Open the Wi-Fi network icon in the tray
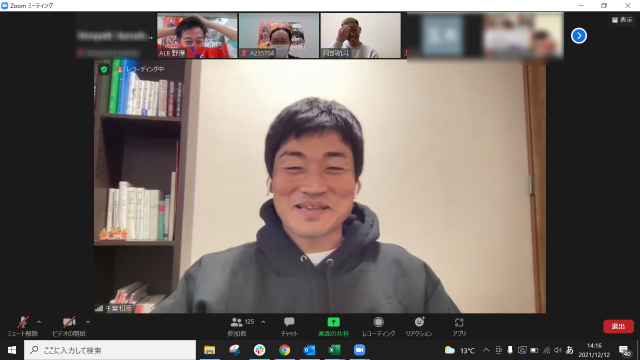 pyautogui.click(x=547, y=350)
